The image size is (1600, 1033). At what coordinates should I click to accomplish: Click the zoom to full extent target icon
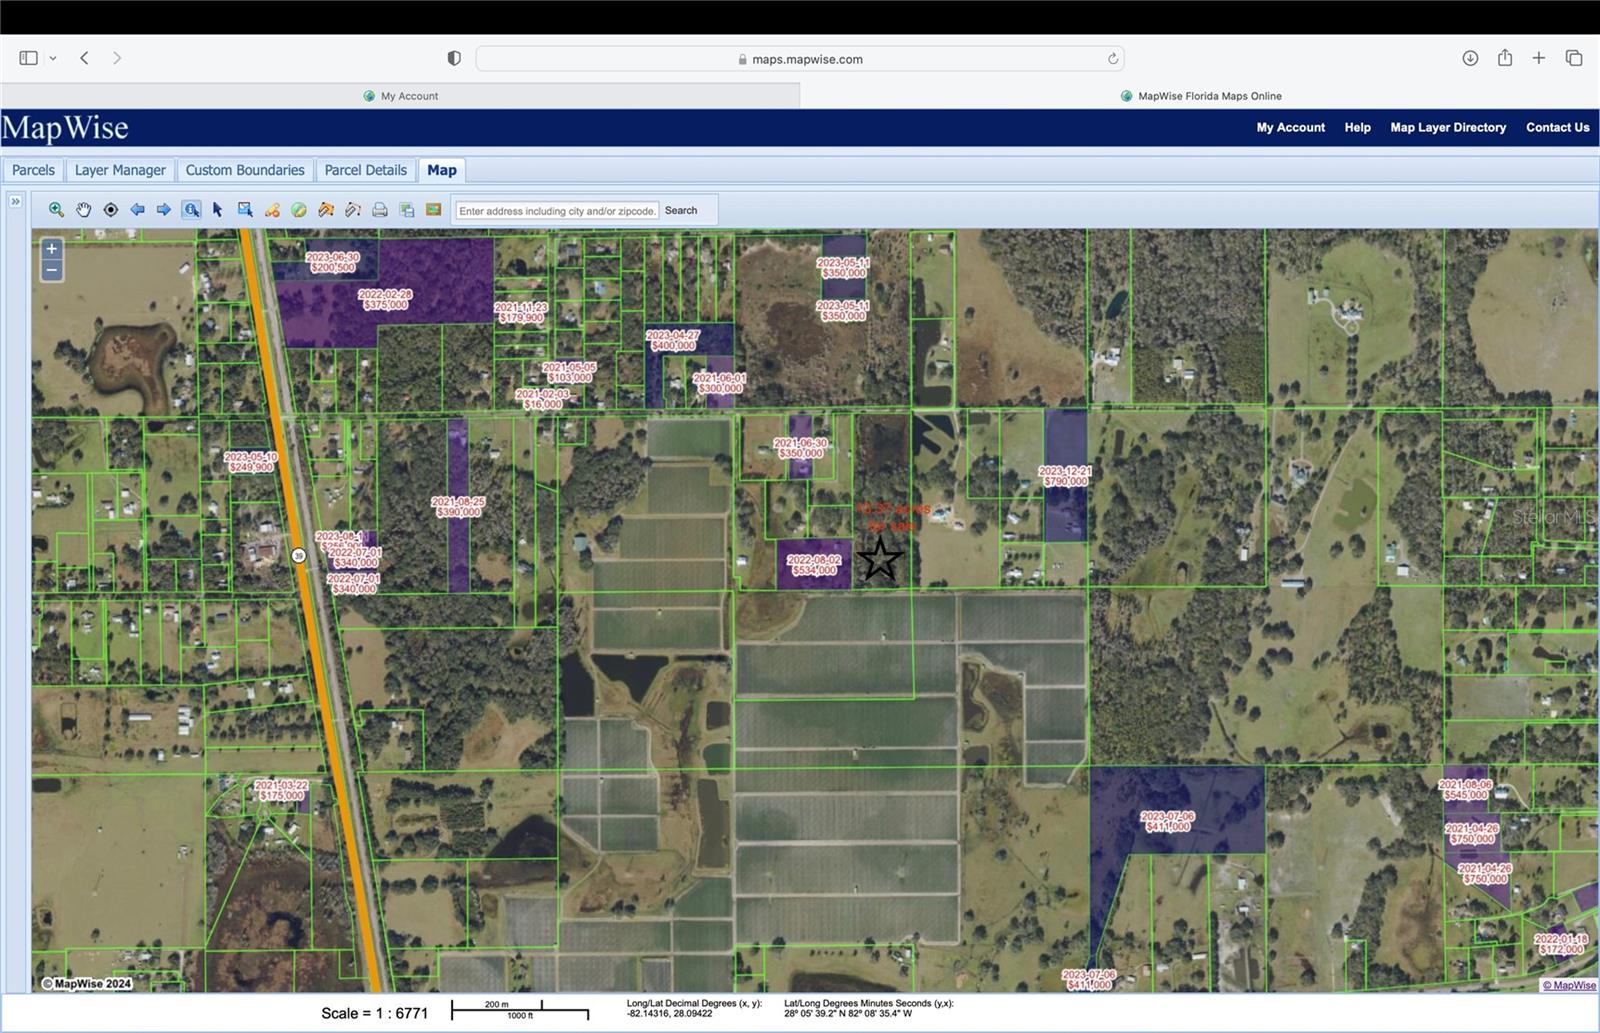point(111,210)
